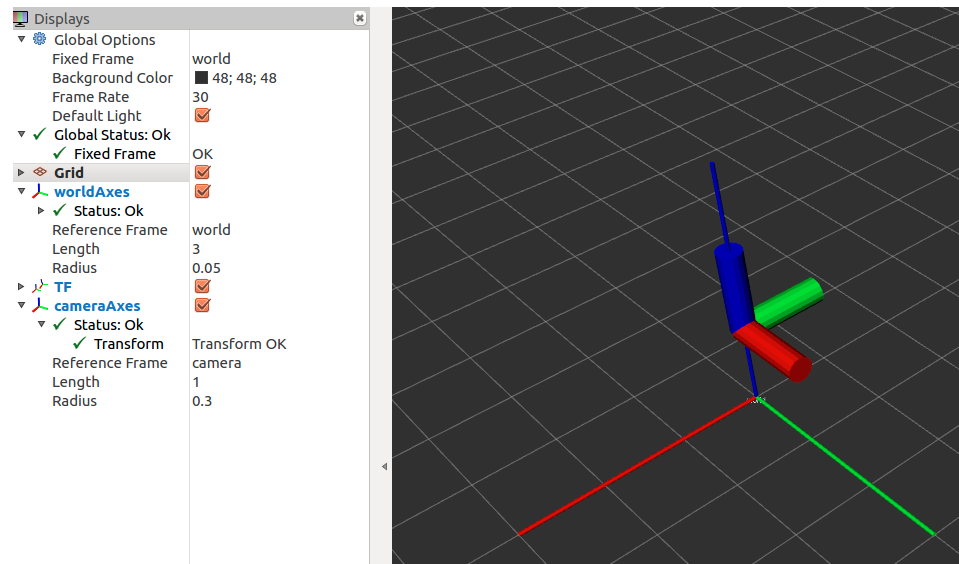959x564 pixels.
Task: Click the Default Light property label
Action: click(97, 116)
